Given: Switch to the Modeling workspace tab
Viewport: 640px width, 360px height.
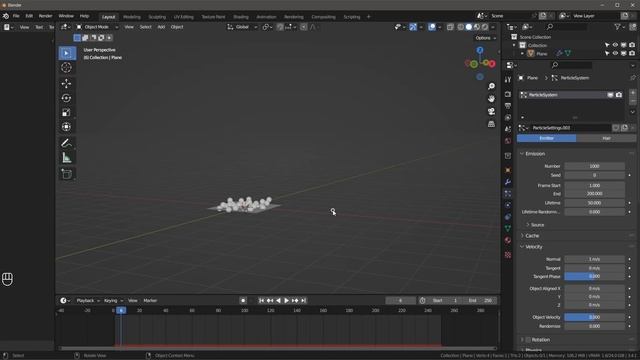Looking at the screenshot, I should pyautogui.click(x=132, y=17).
